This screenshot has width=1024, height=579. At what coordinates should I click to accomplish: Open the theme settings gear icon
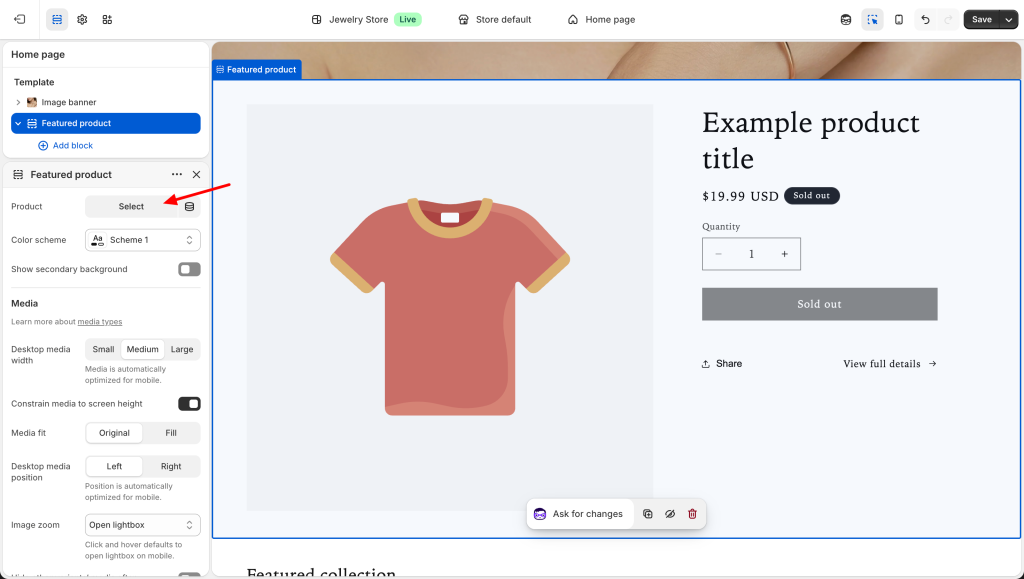click(82, 19)
